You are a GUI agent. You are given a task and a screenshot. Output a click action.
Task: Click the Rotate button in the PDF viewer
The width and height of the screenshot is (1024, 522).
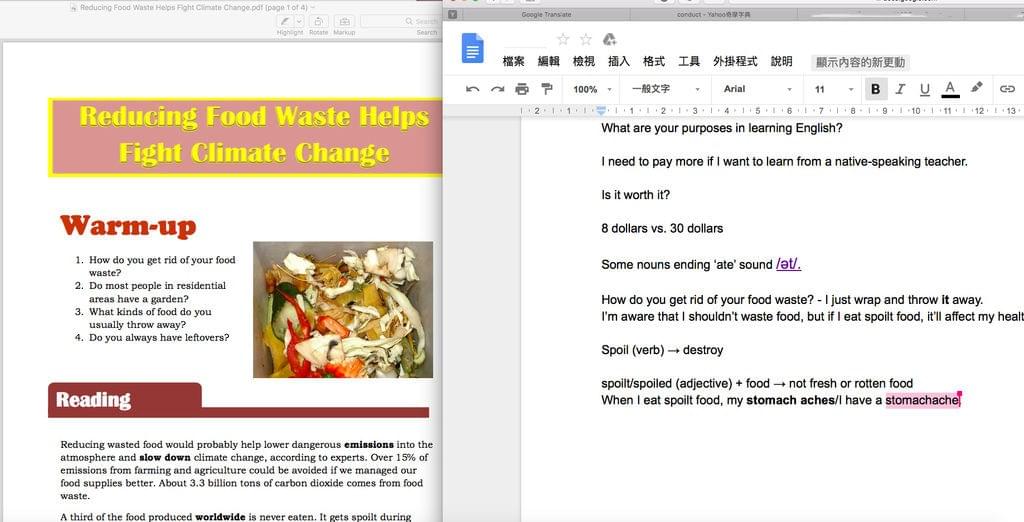[x=319, y=22]
